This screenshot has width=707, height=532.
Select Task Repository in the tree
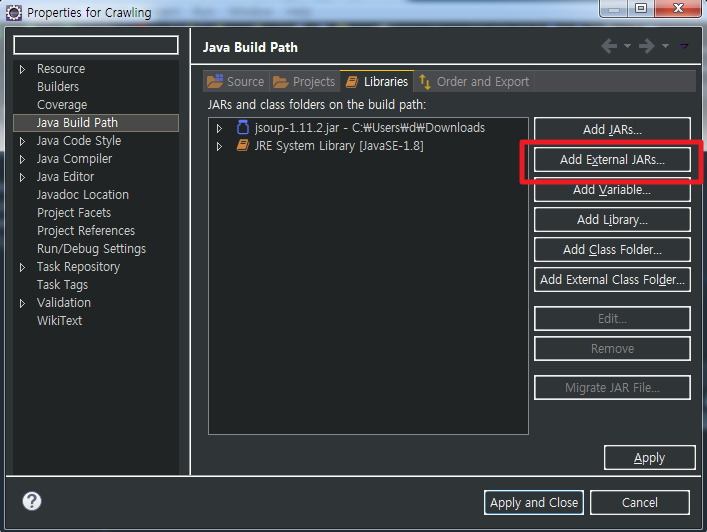[78, 267]
